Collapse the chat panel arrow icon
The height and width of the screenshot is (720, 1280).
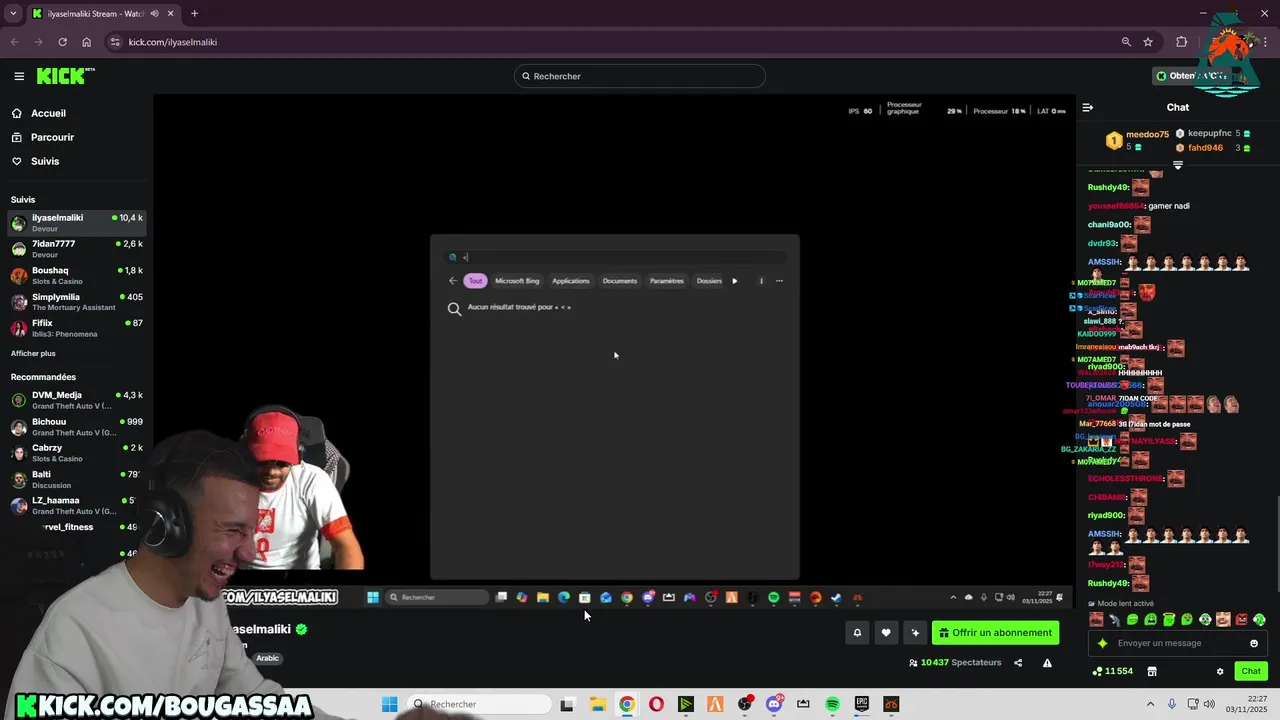(x=1088, y=107)
